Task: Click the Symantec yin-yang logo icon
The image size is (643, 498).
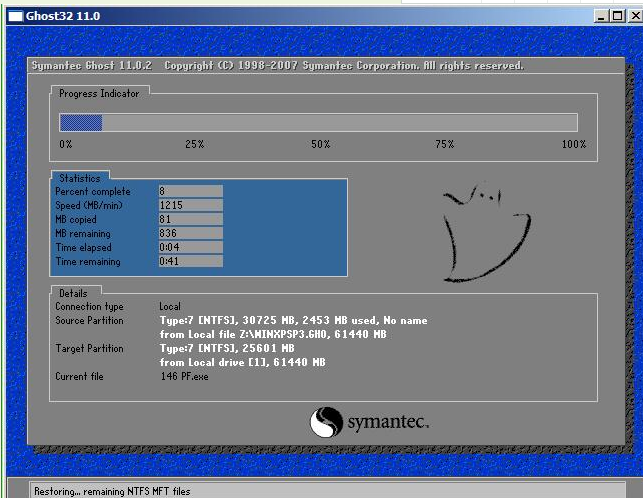Action: point(326,422)
